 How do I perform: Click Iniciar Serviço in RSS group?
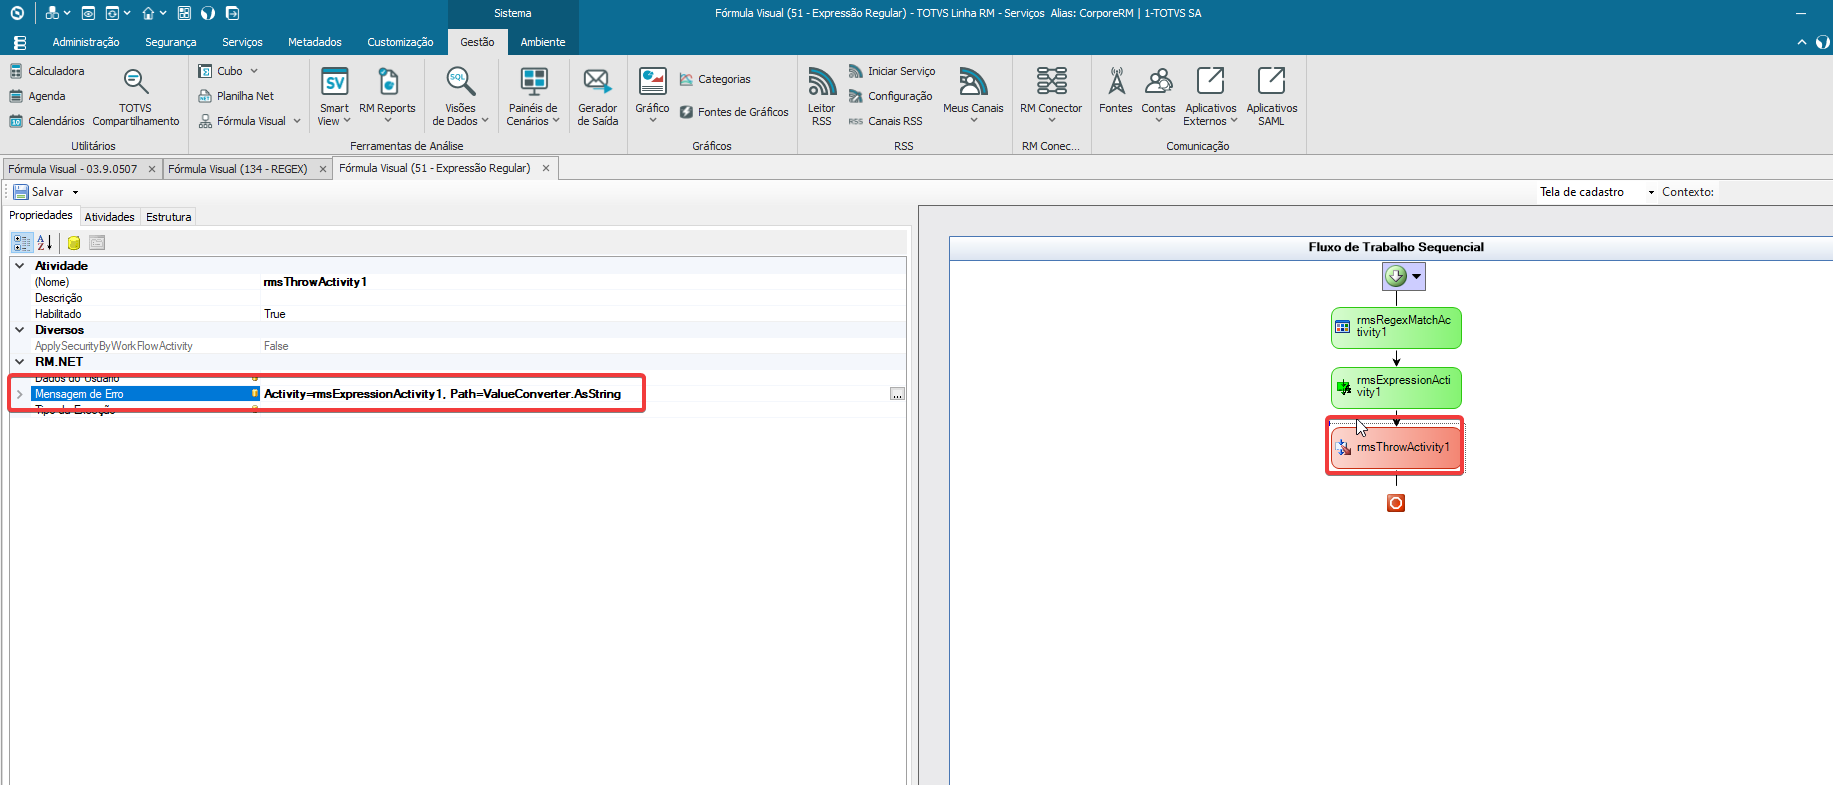click(x=892, y=71)
